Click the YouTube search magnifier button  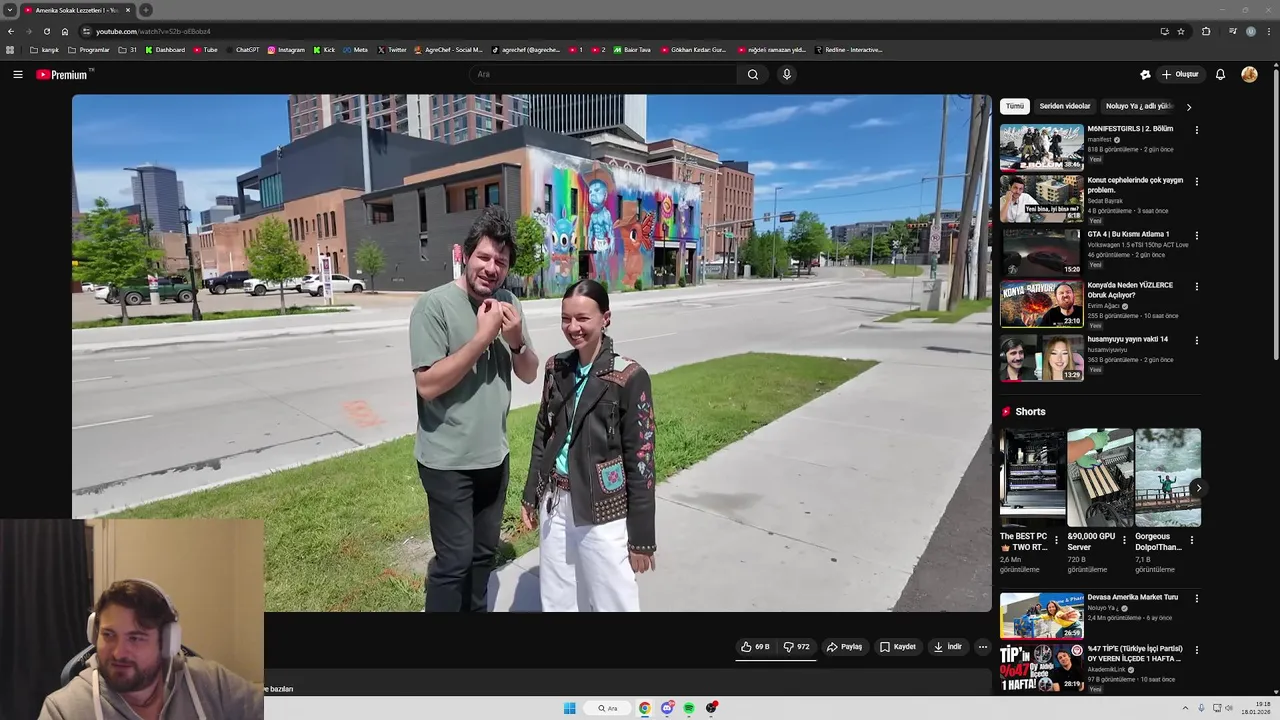coord(753,74)
